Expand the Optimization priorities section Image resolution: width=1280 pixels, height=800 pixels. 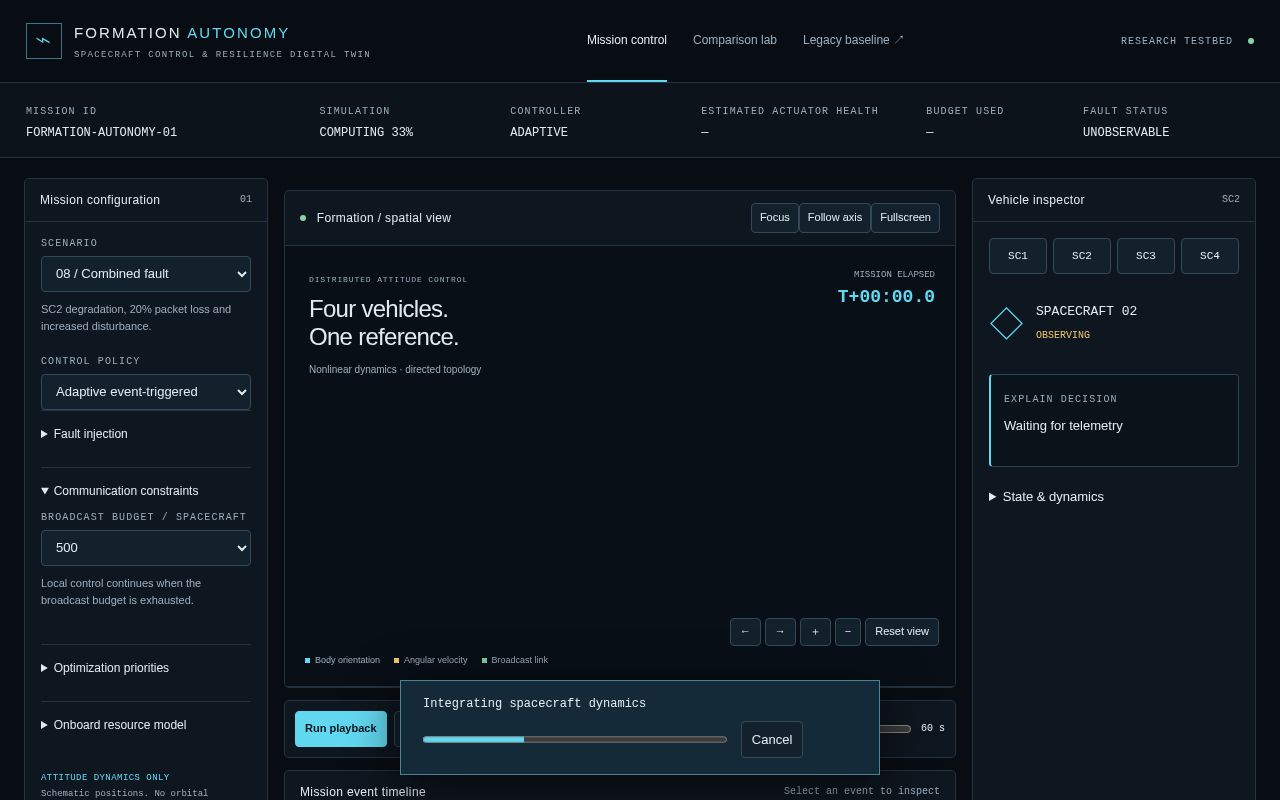coord(146,668)
